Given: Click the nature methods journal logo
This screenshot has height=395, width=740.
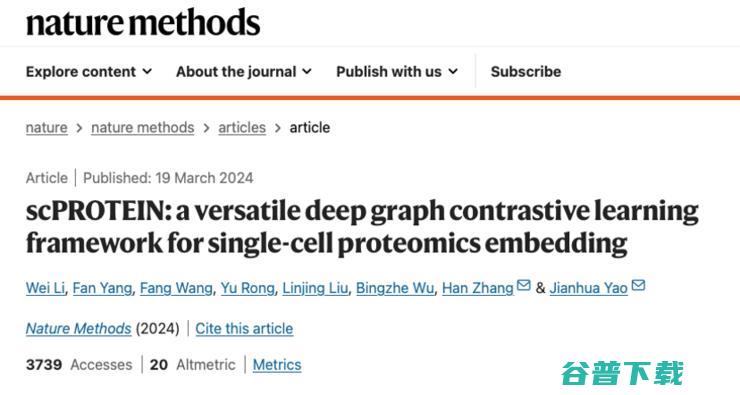Looking at the screenshot, I should click(x=143, y=22).
